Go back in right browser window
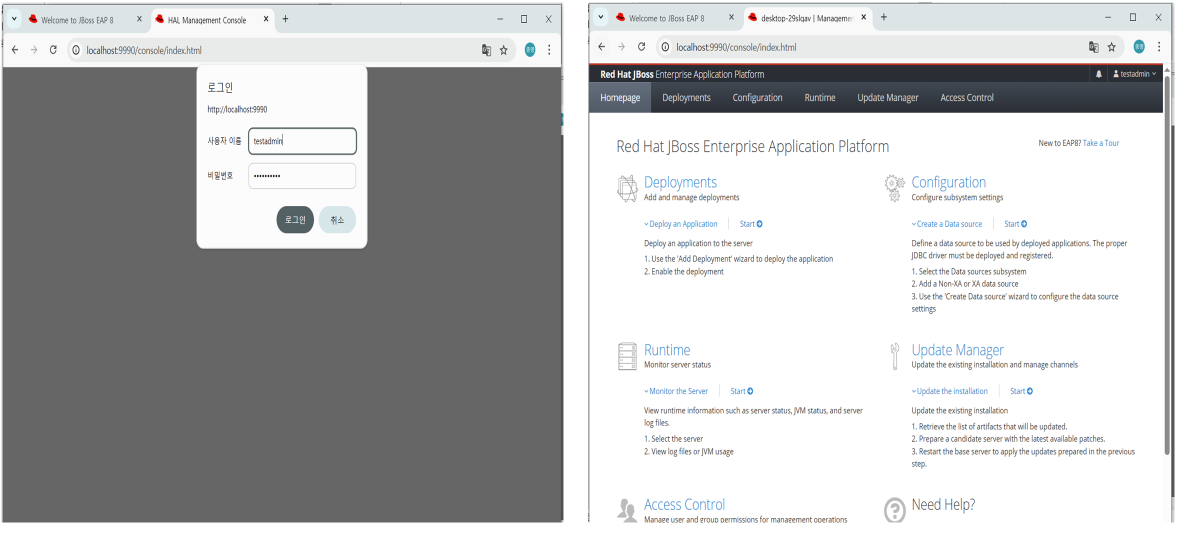The width and height of the screenshot is (1177, 540). [602, 47]
